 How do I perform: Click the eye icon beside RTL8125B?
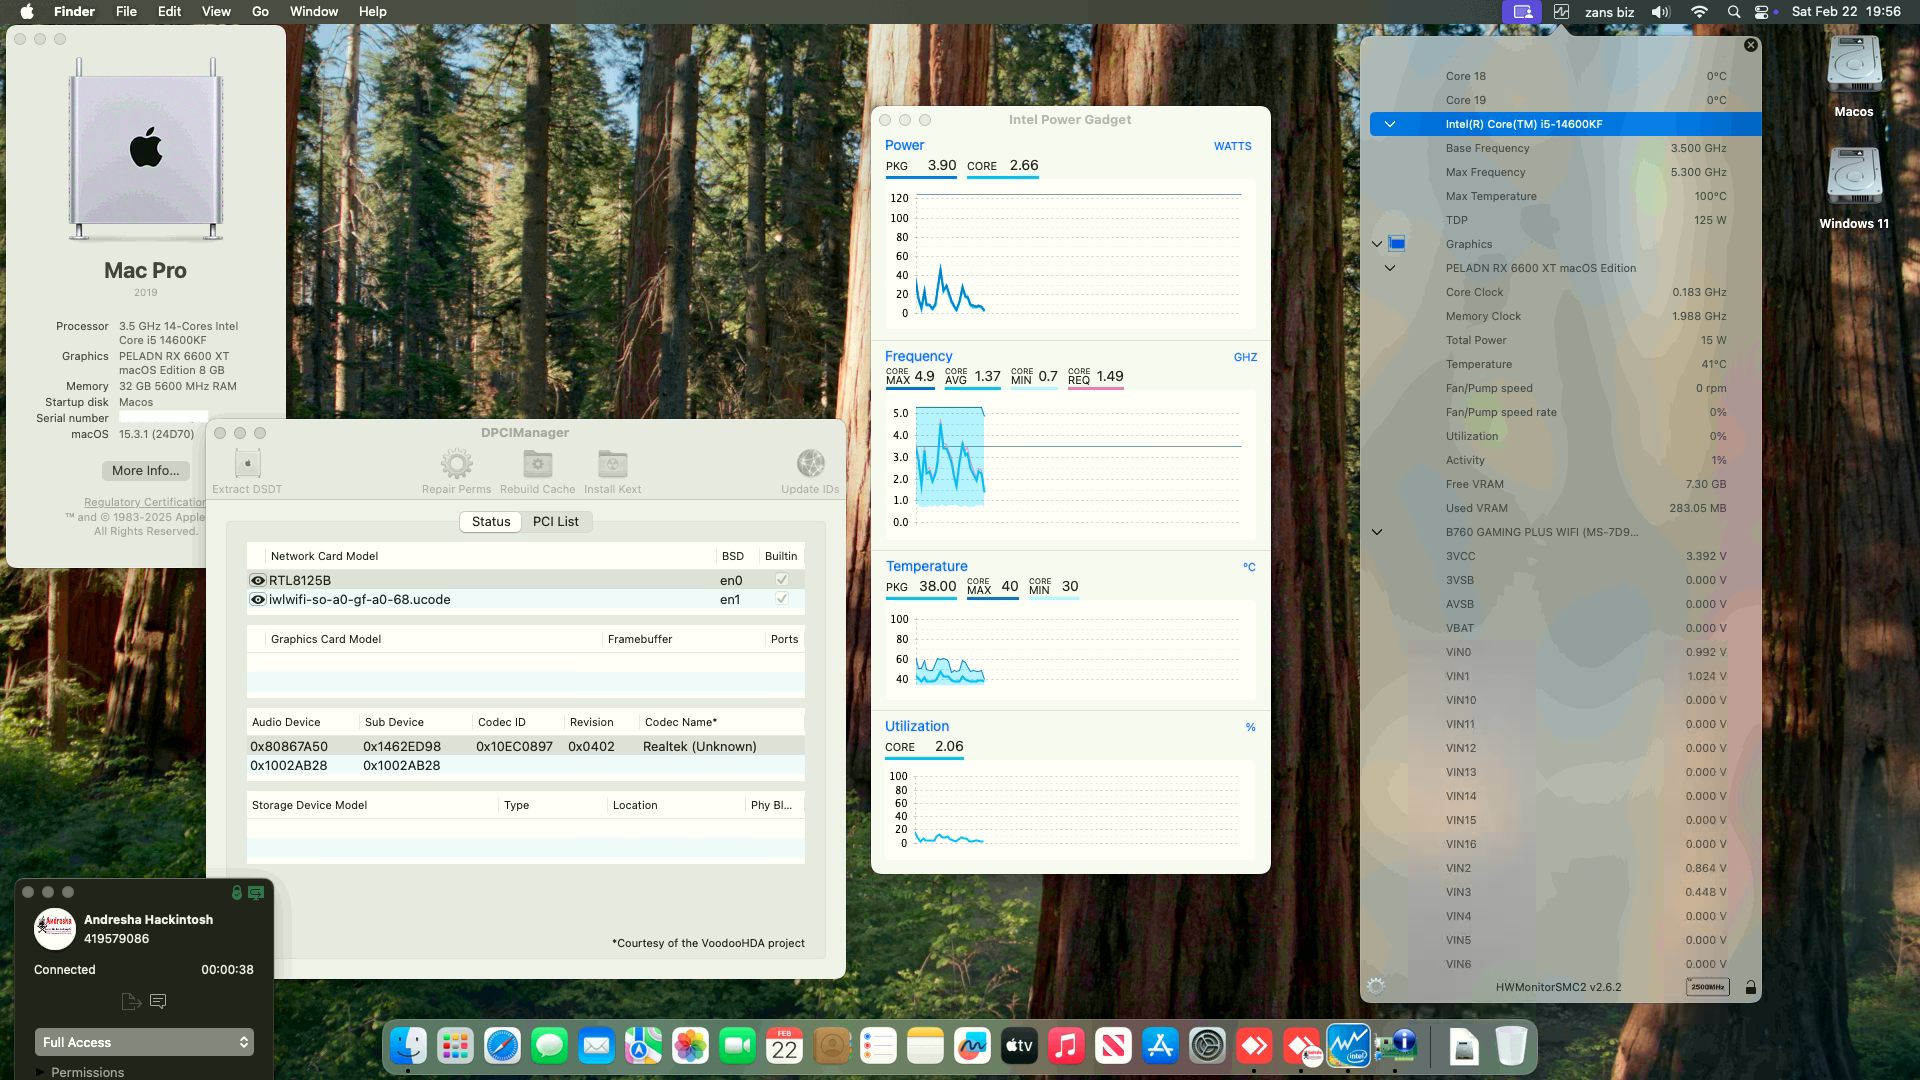(x=258, y=580)
